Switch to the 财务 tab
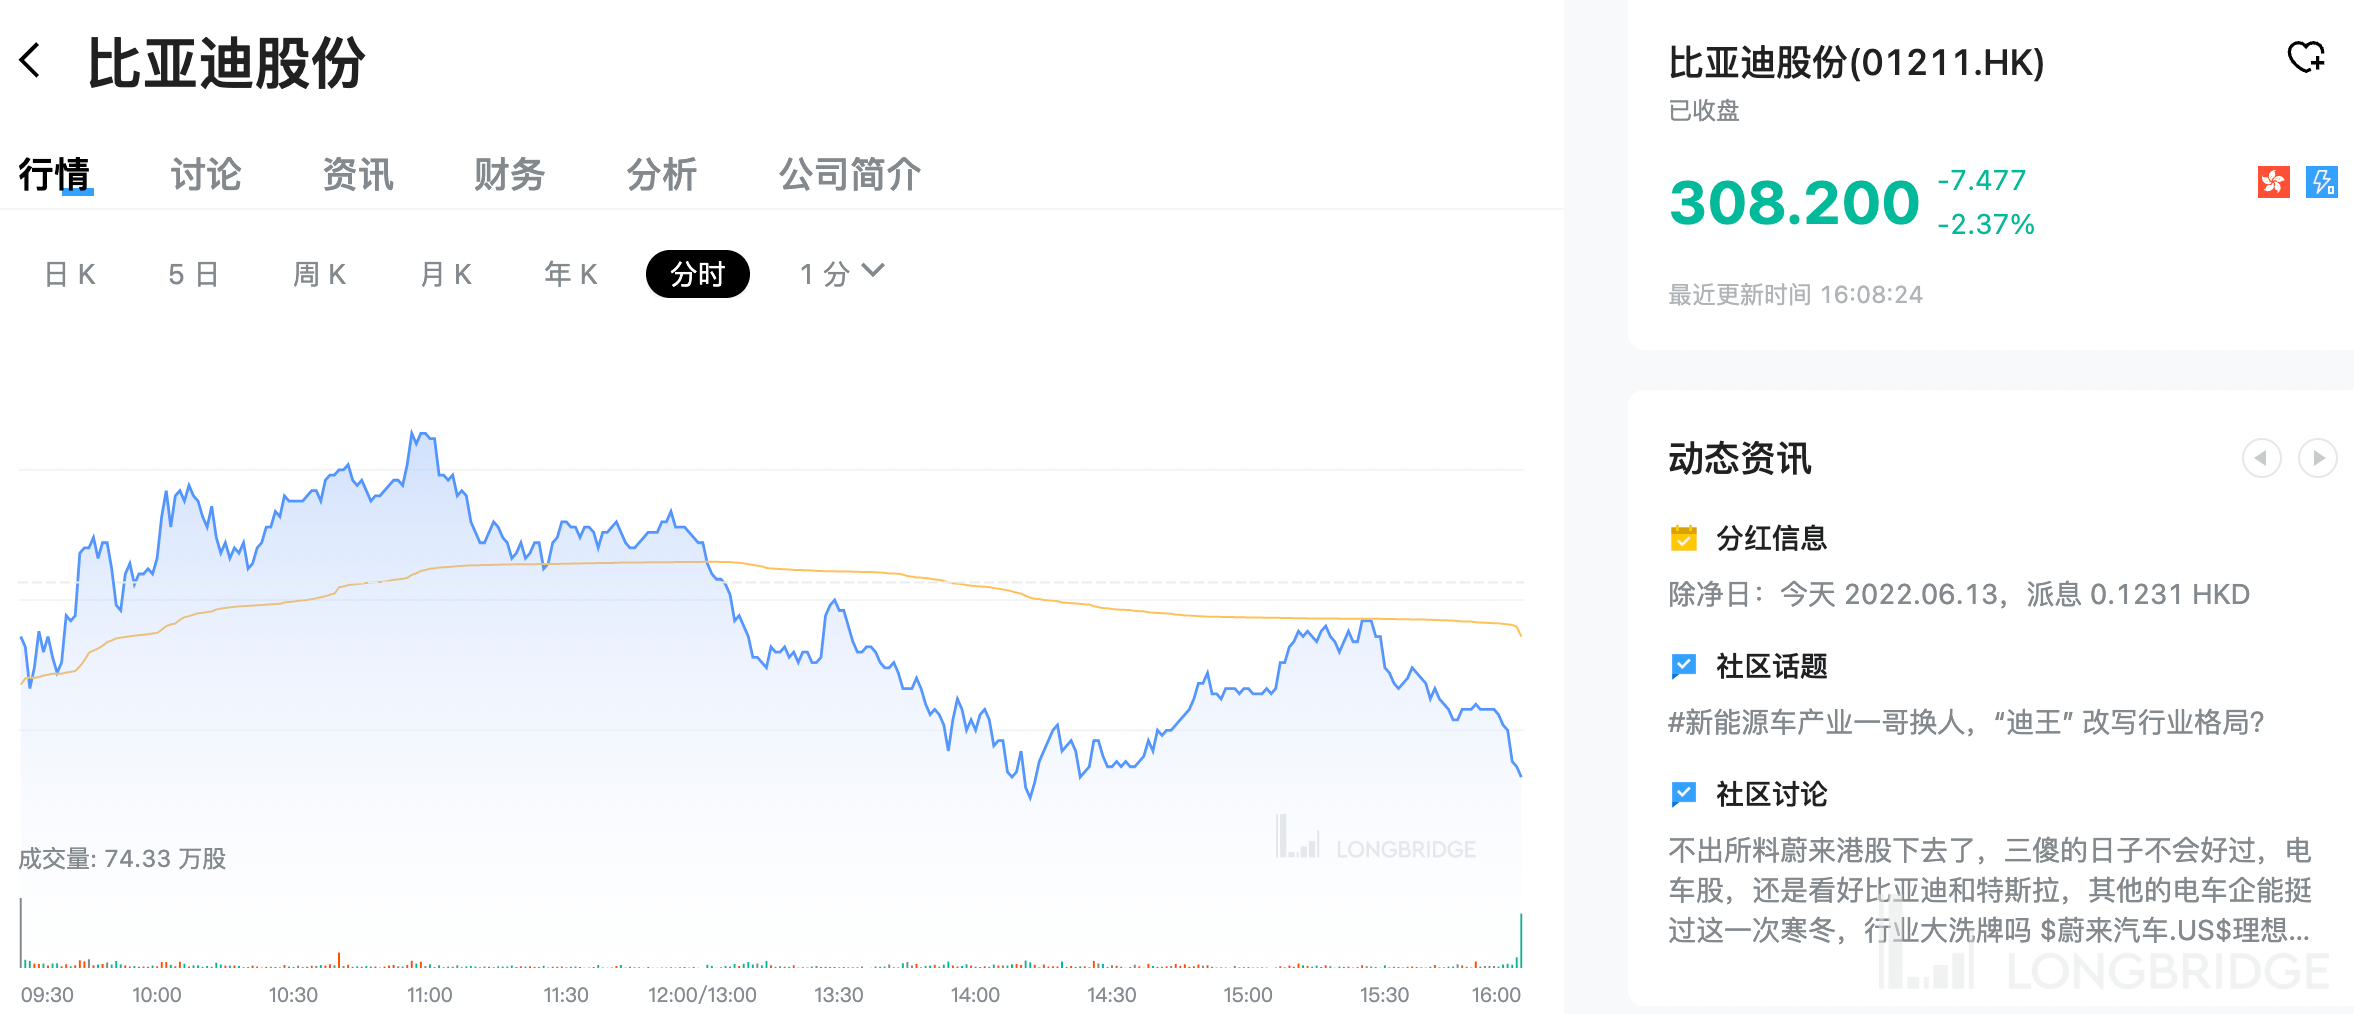The height and width of the screenshot is (1014, 2354). tap(509, 173)
